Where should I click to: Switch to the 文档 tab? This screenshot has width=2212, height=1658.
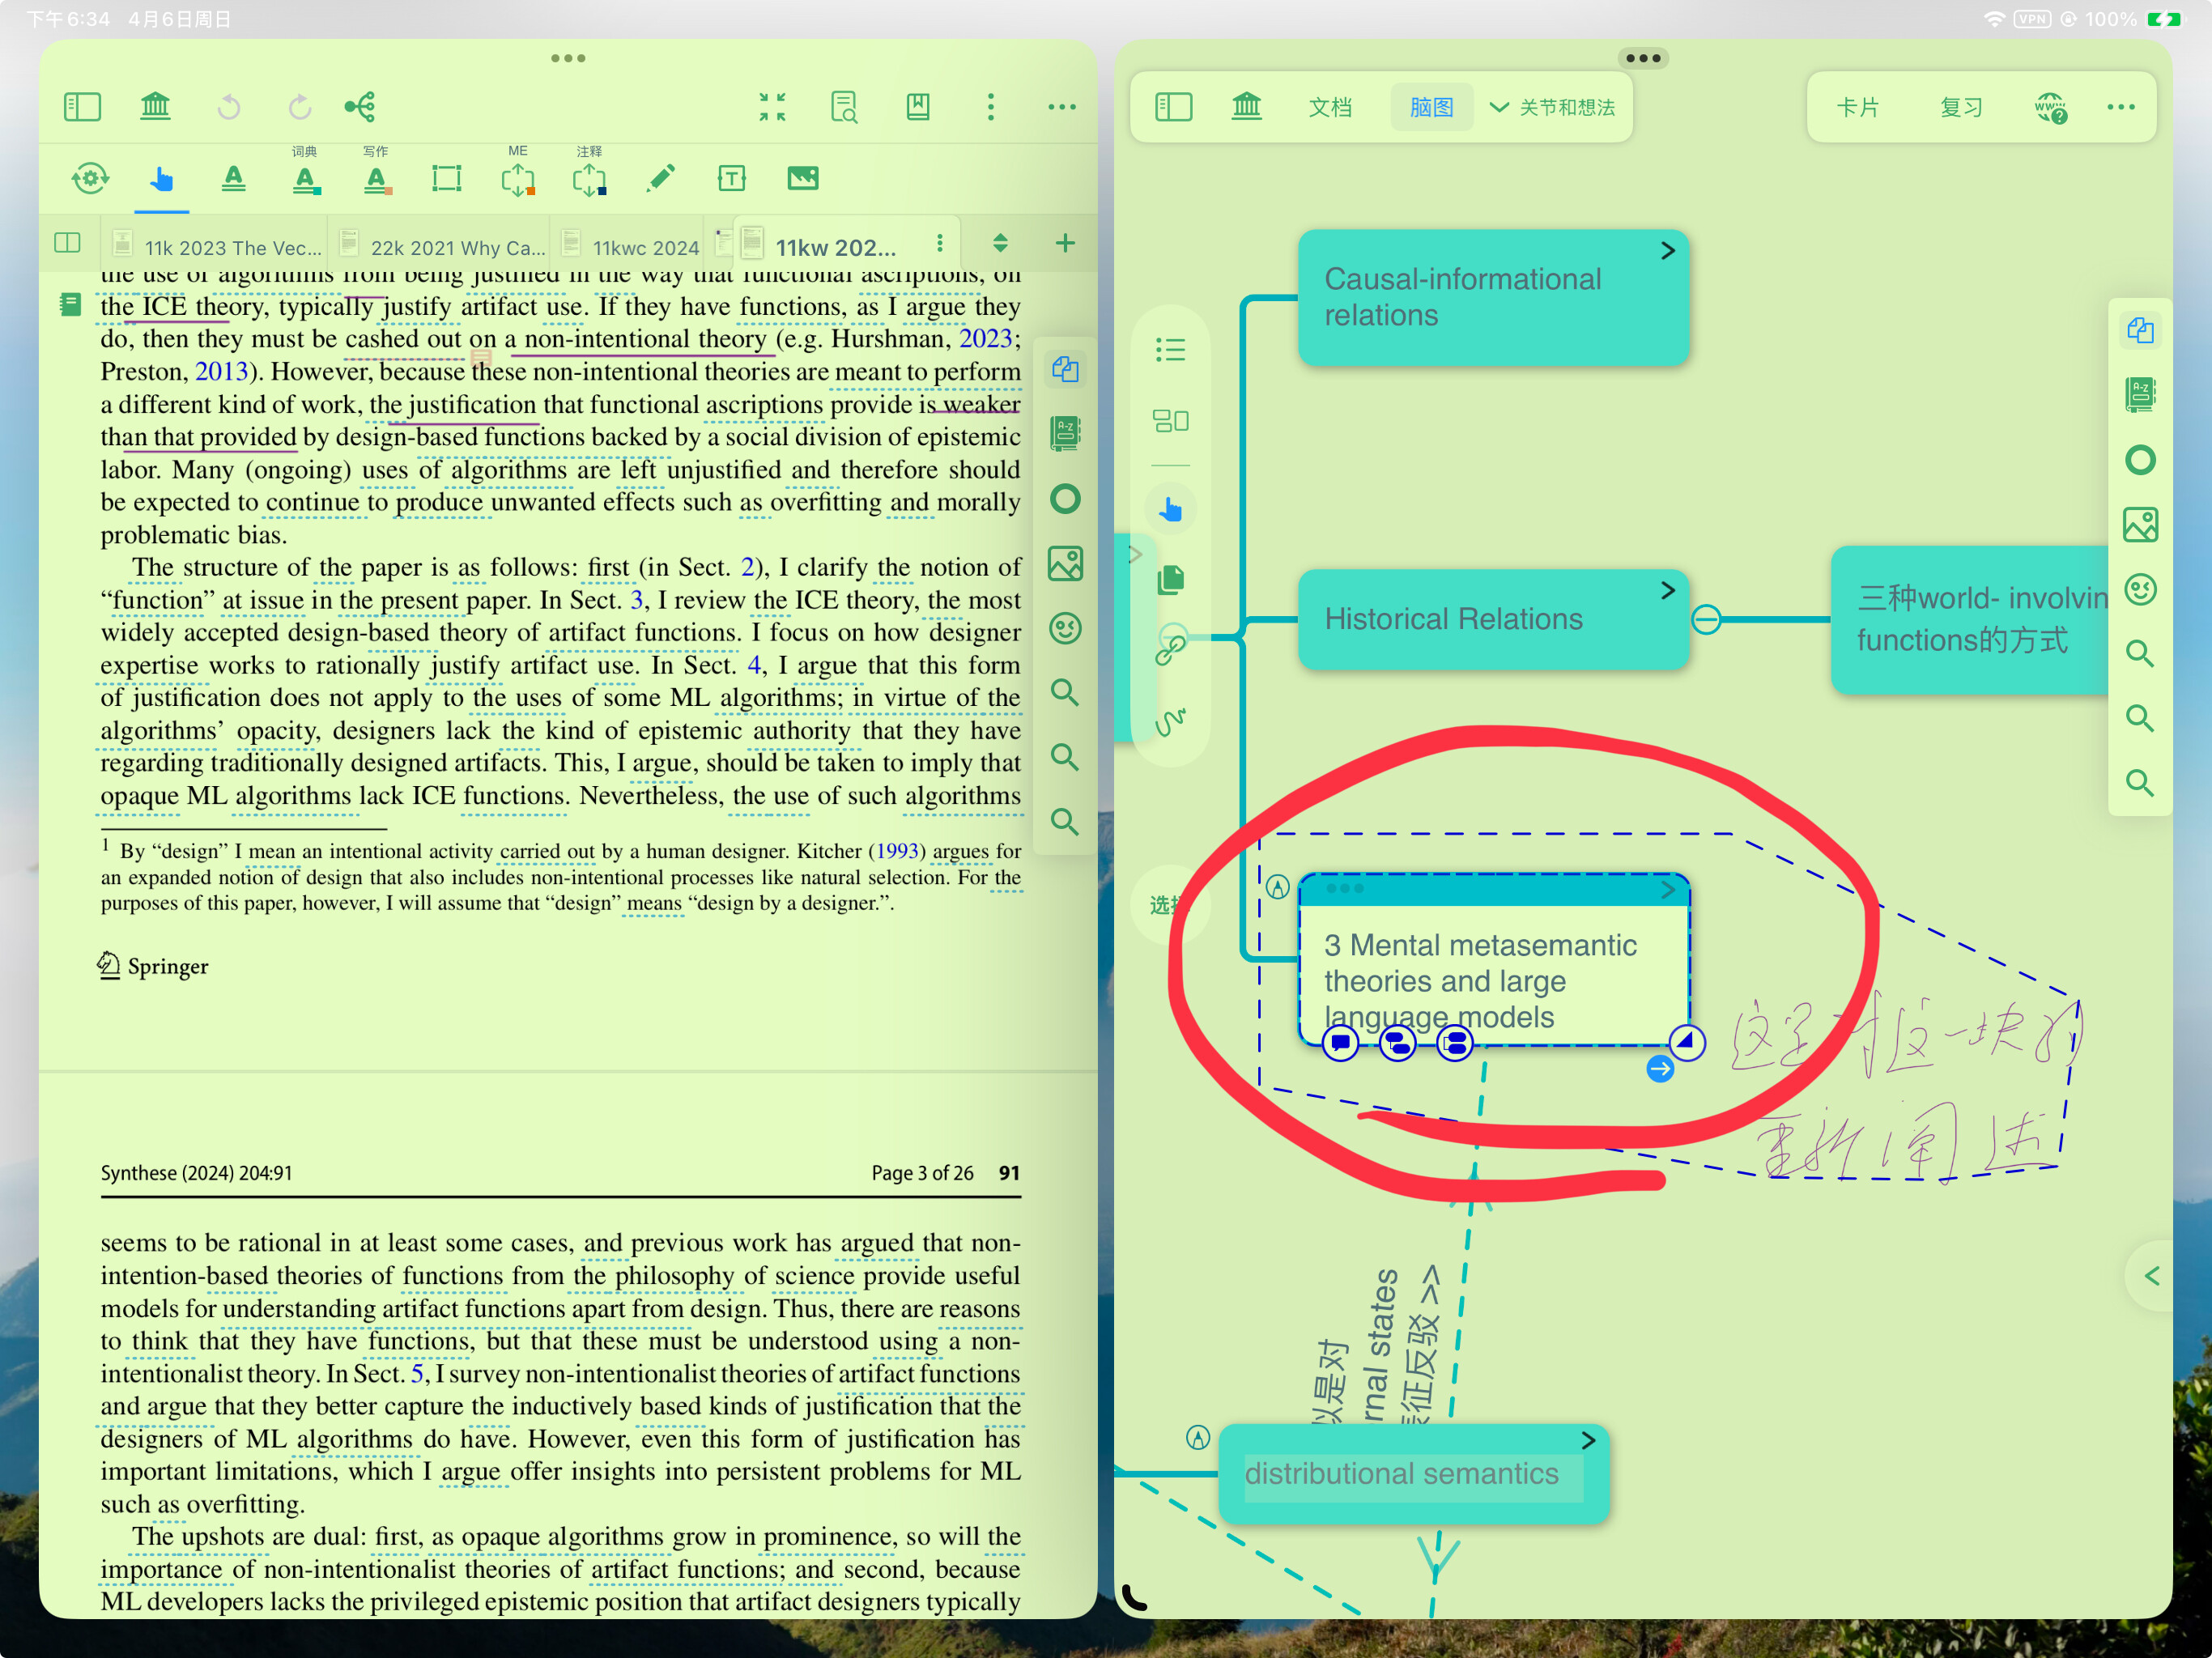click(x=1330, y=107)
